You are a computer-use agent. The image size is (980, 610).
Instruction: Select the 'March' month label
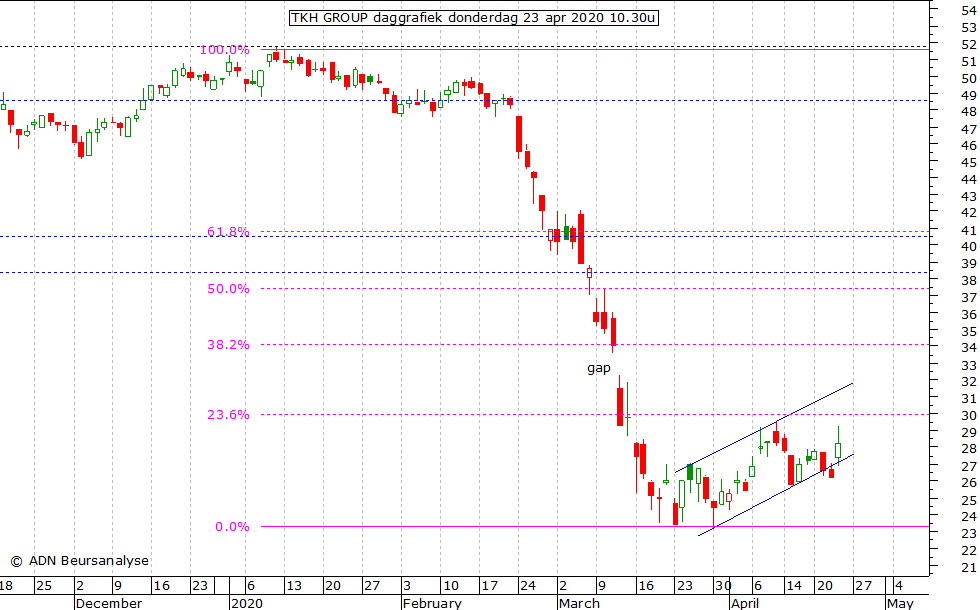click(579, 603)
